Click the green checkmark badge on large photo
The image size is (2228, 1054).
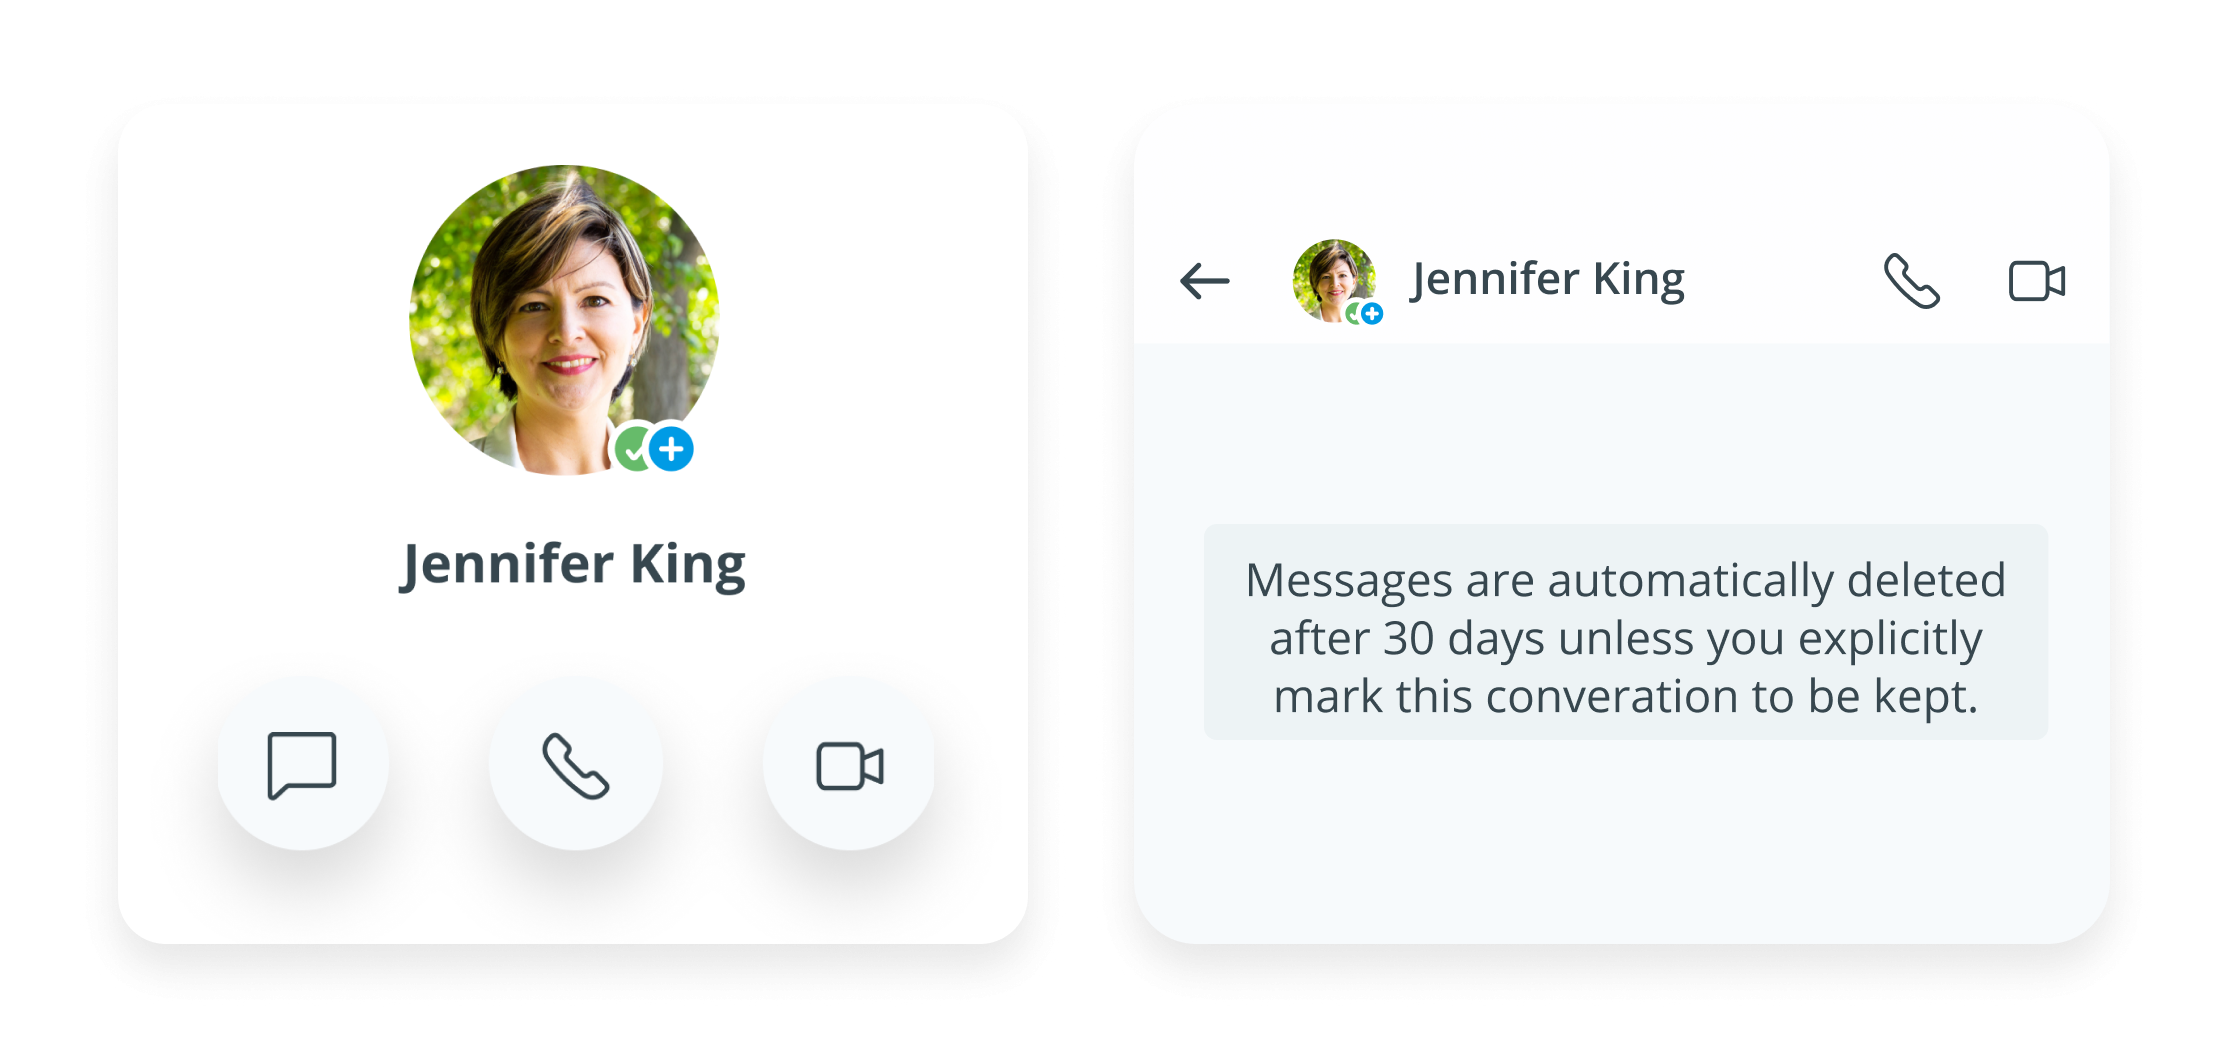631,450
